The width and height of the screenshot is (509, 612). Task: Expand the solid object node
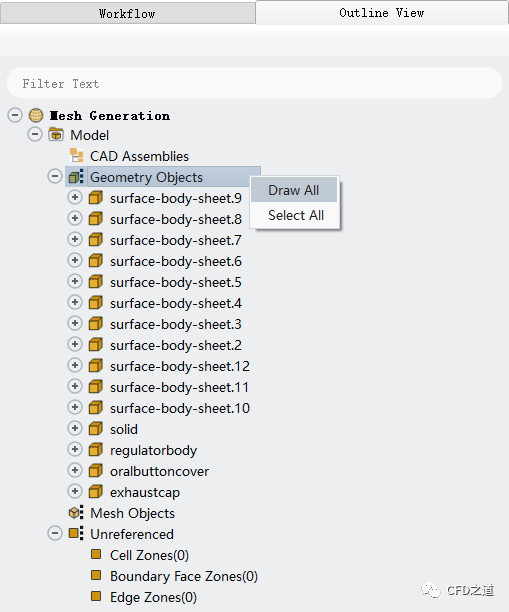tap(75, 429)
